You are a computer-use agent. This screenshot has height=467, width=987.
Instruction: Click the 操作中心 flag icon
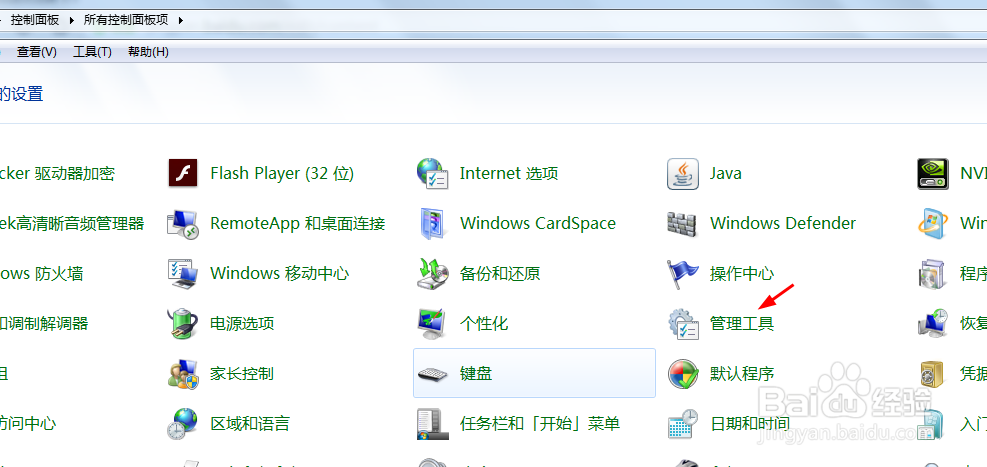(682, 274)
